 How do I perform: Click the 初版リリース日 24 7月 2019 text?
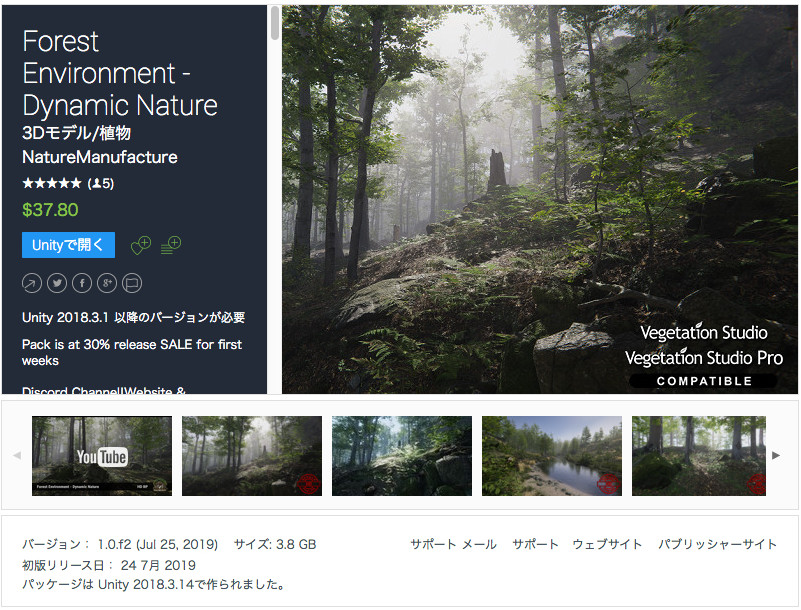point(109,565)
